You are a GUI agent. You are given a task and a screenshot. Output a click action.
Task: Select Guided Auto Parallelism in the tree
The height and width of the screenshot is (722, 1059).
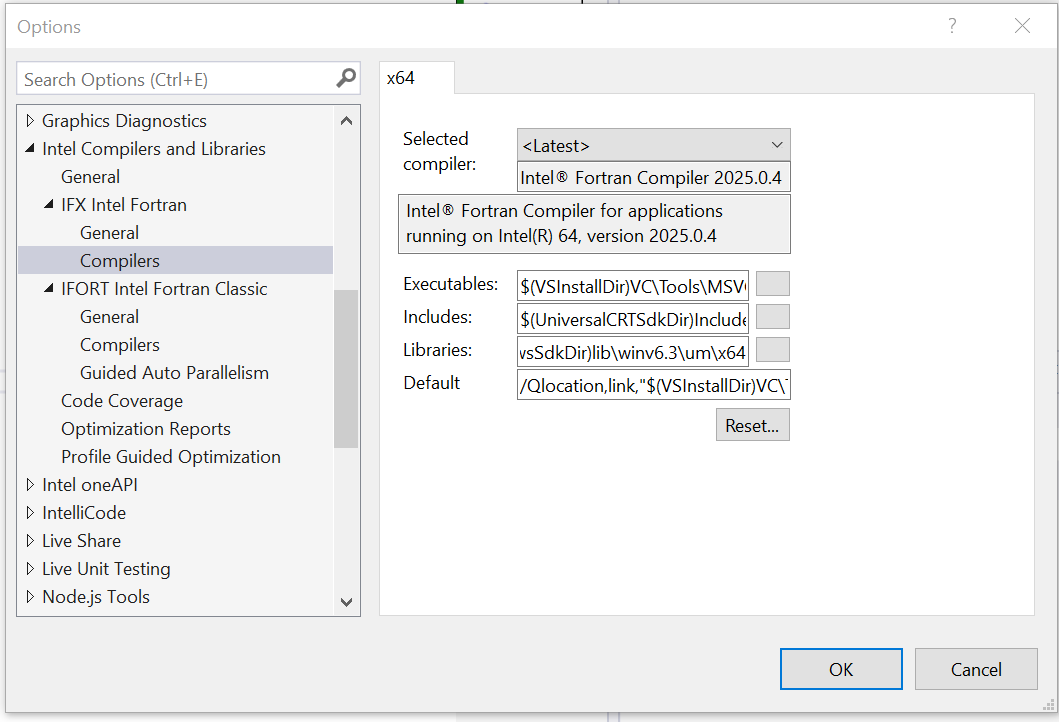173,372
